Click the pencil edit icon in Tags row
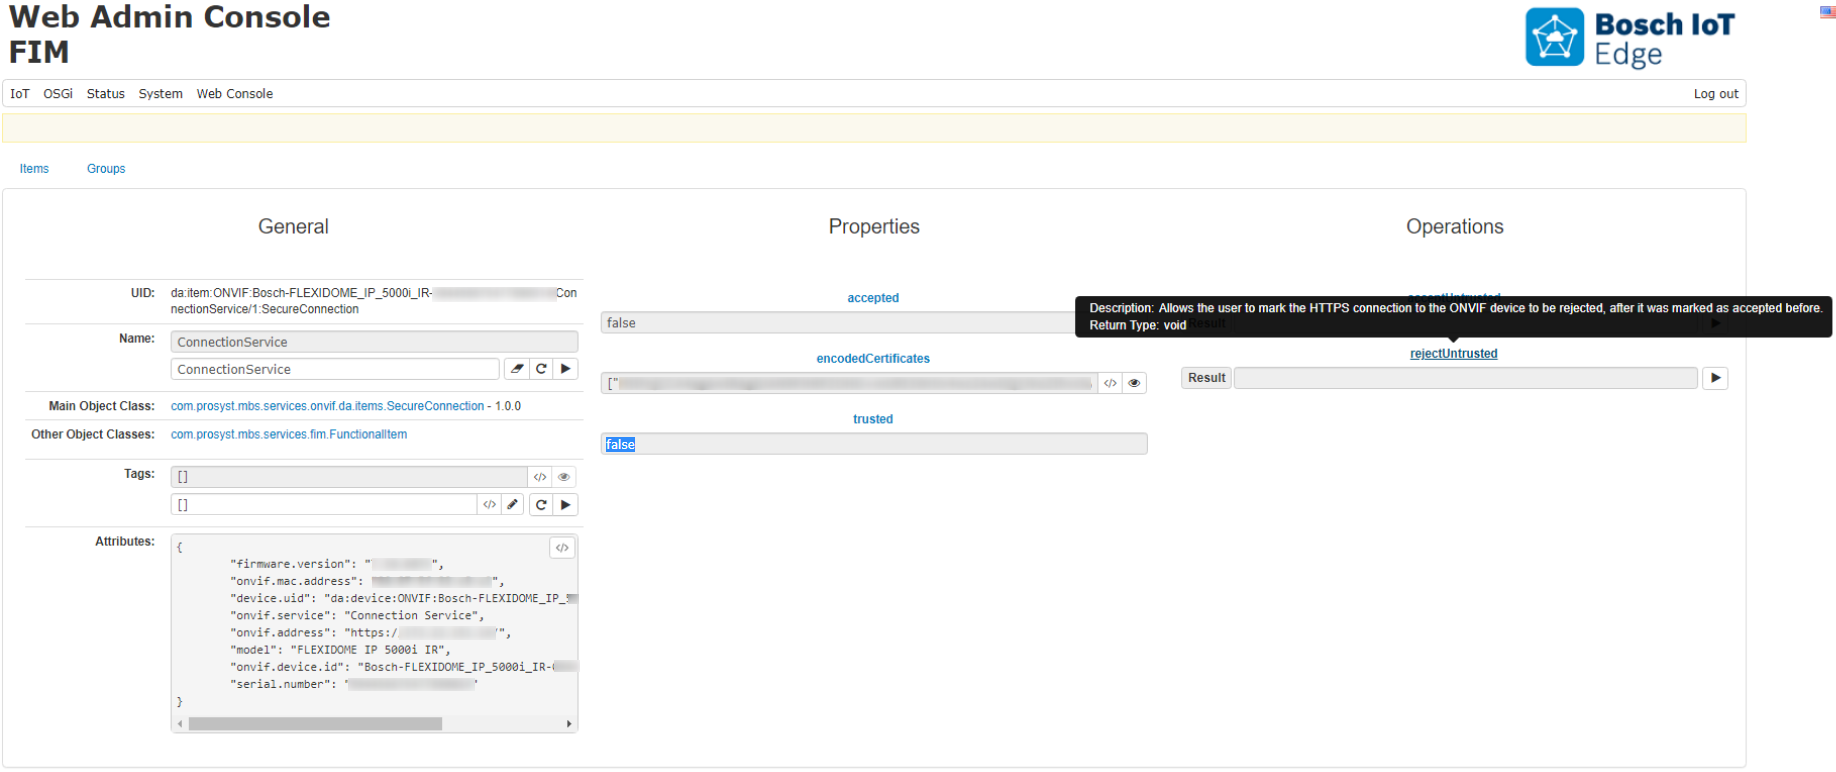 pyautogui.click(x=513, y=505)
